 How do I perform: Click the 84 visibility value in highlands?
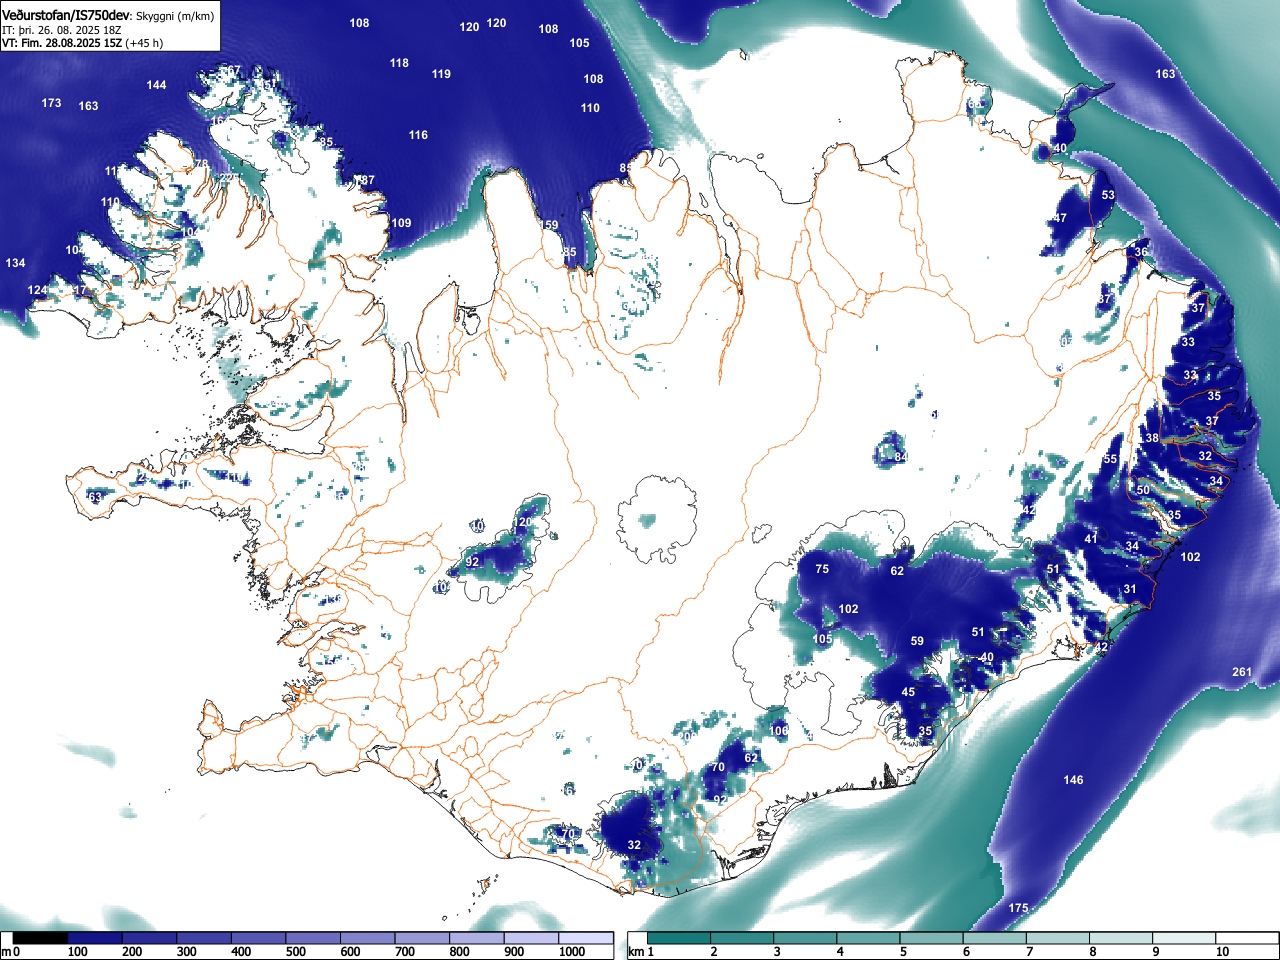901,457
